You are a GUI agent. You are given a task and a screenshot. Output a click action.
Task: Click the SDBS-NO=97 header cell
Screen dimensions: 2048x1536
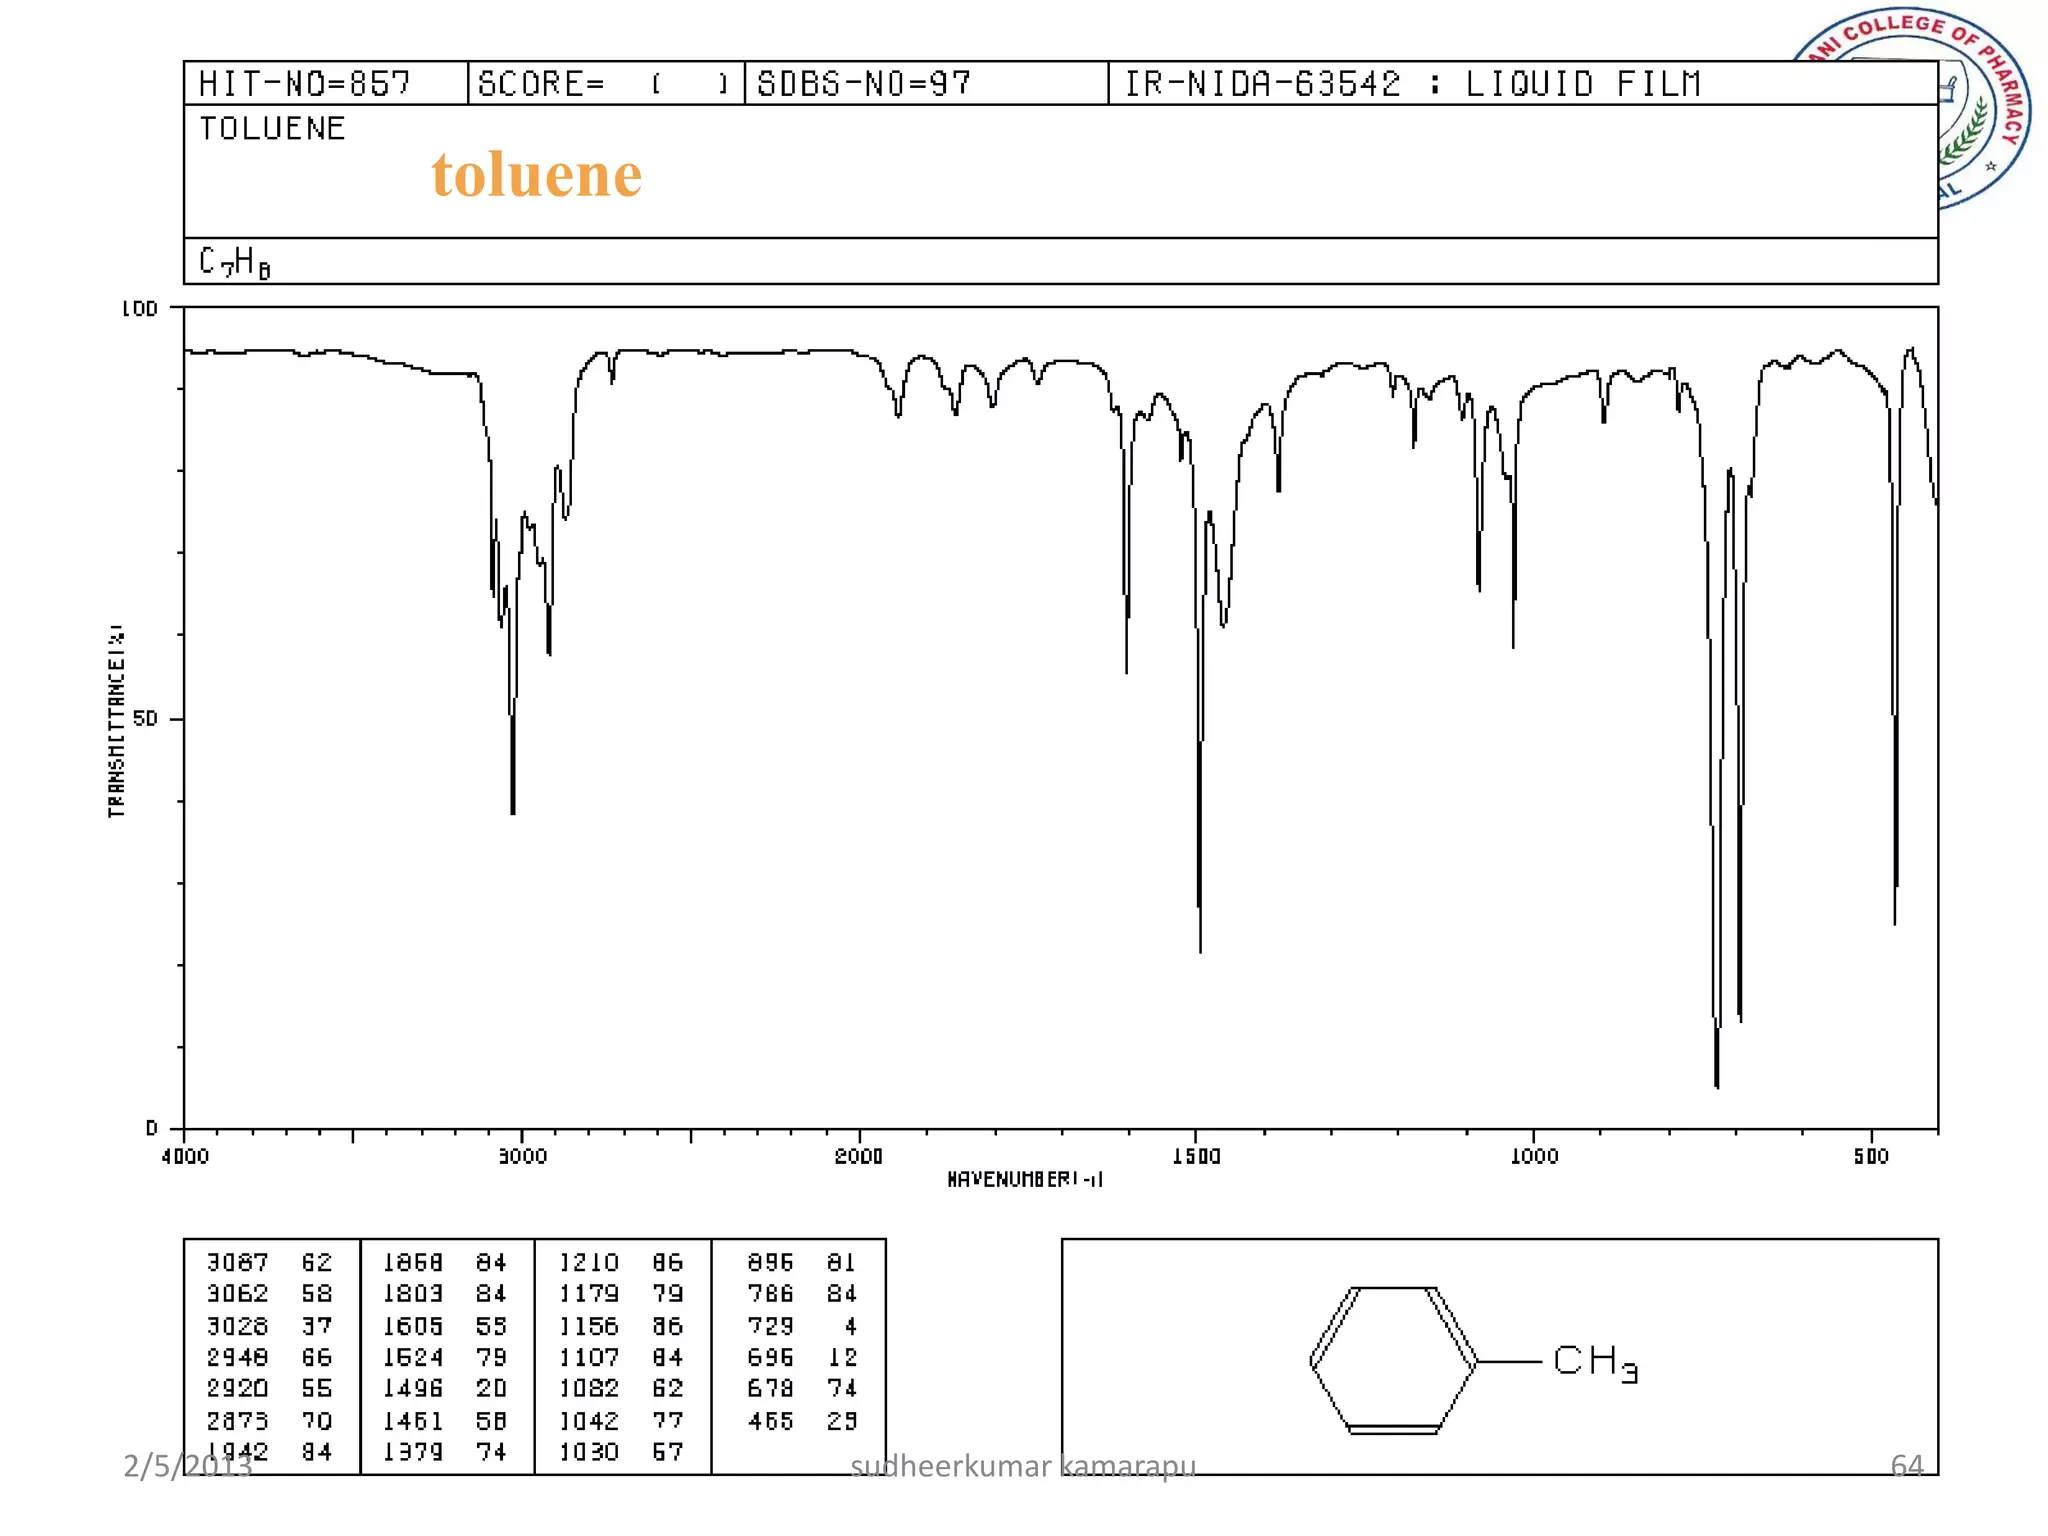tap(864, 83)
